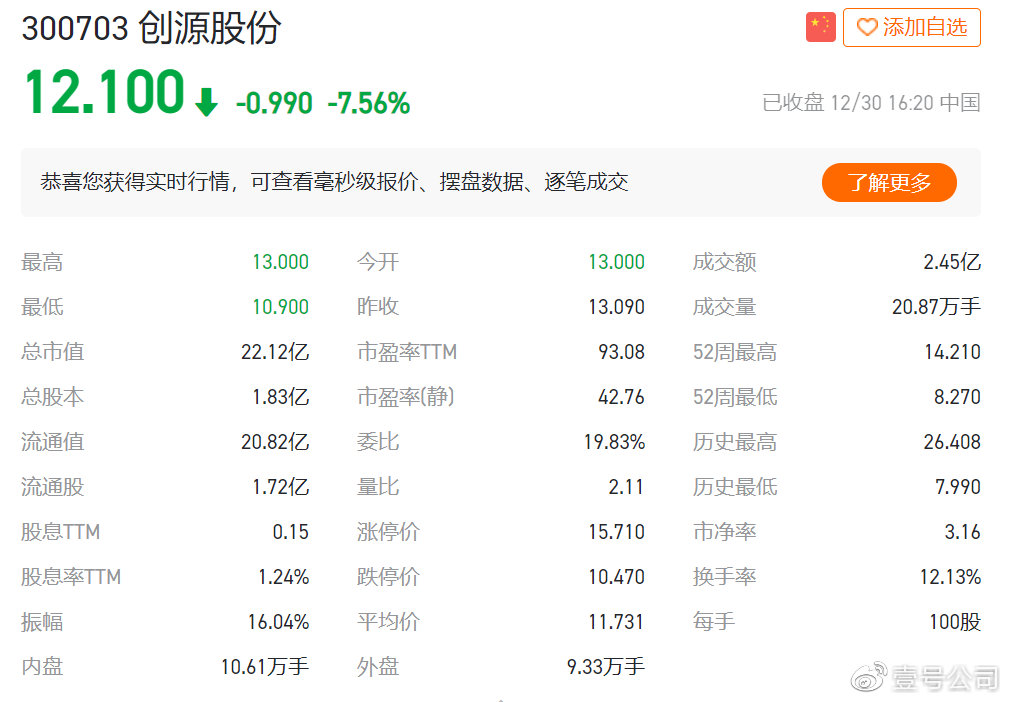Click the 振幅 value 16.04%
Screen dimensions: 1009x702
point(279,622)
